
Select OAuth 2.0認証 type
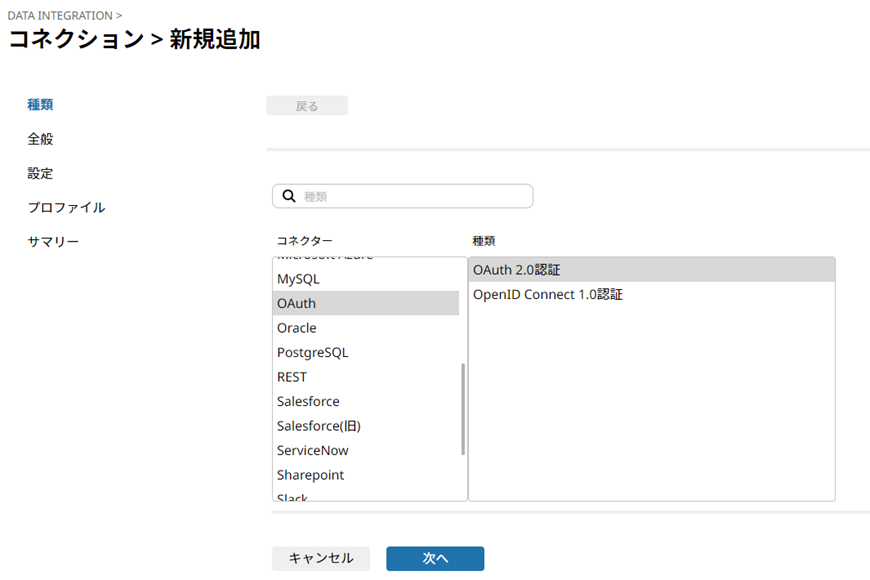[x=651, y=270]
